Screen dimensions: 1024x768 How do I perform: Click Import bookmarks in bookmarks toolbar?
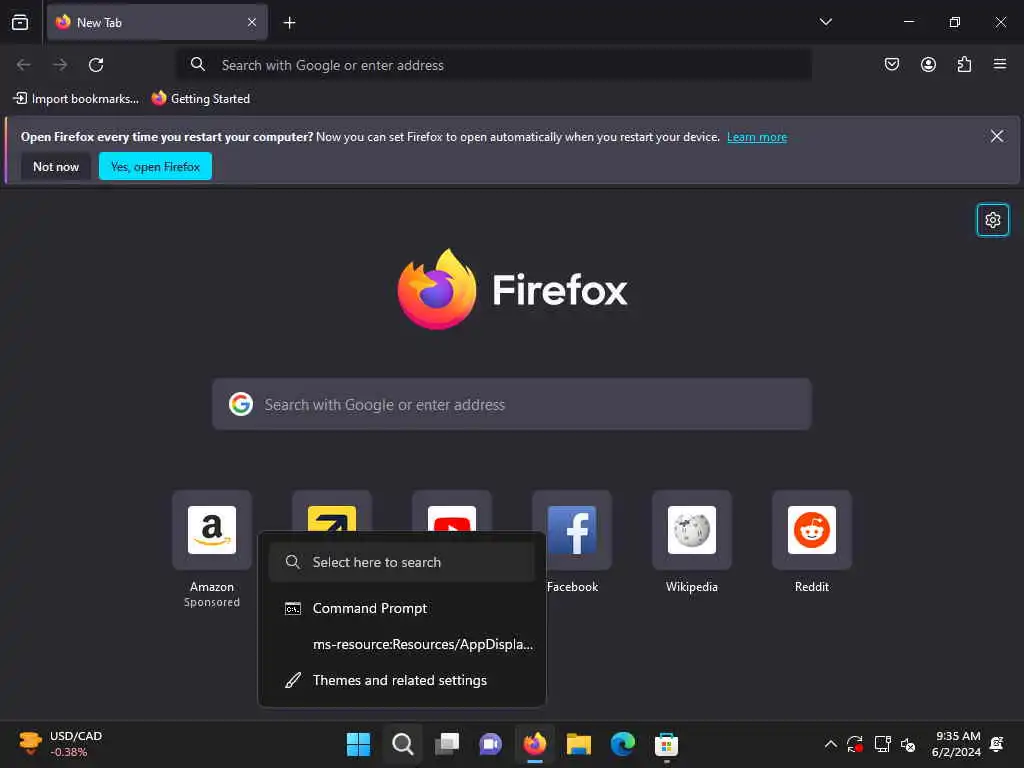click(x=76, y=99)
